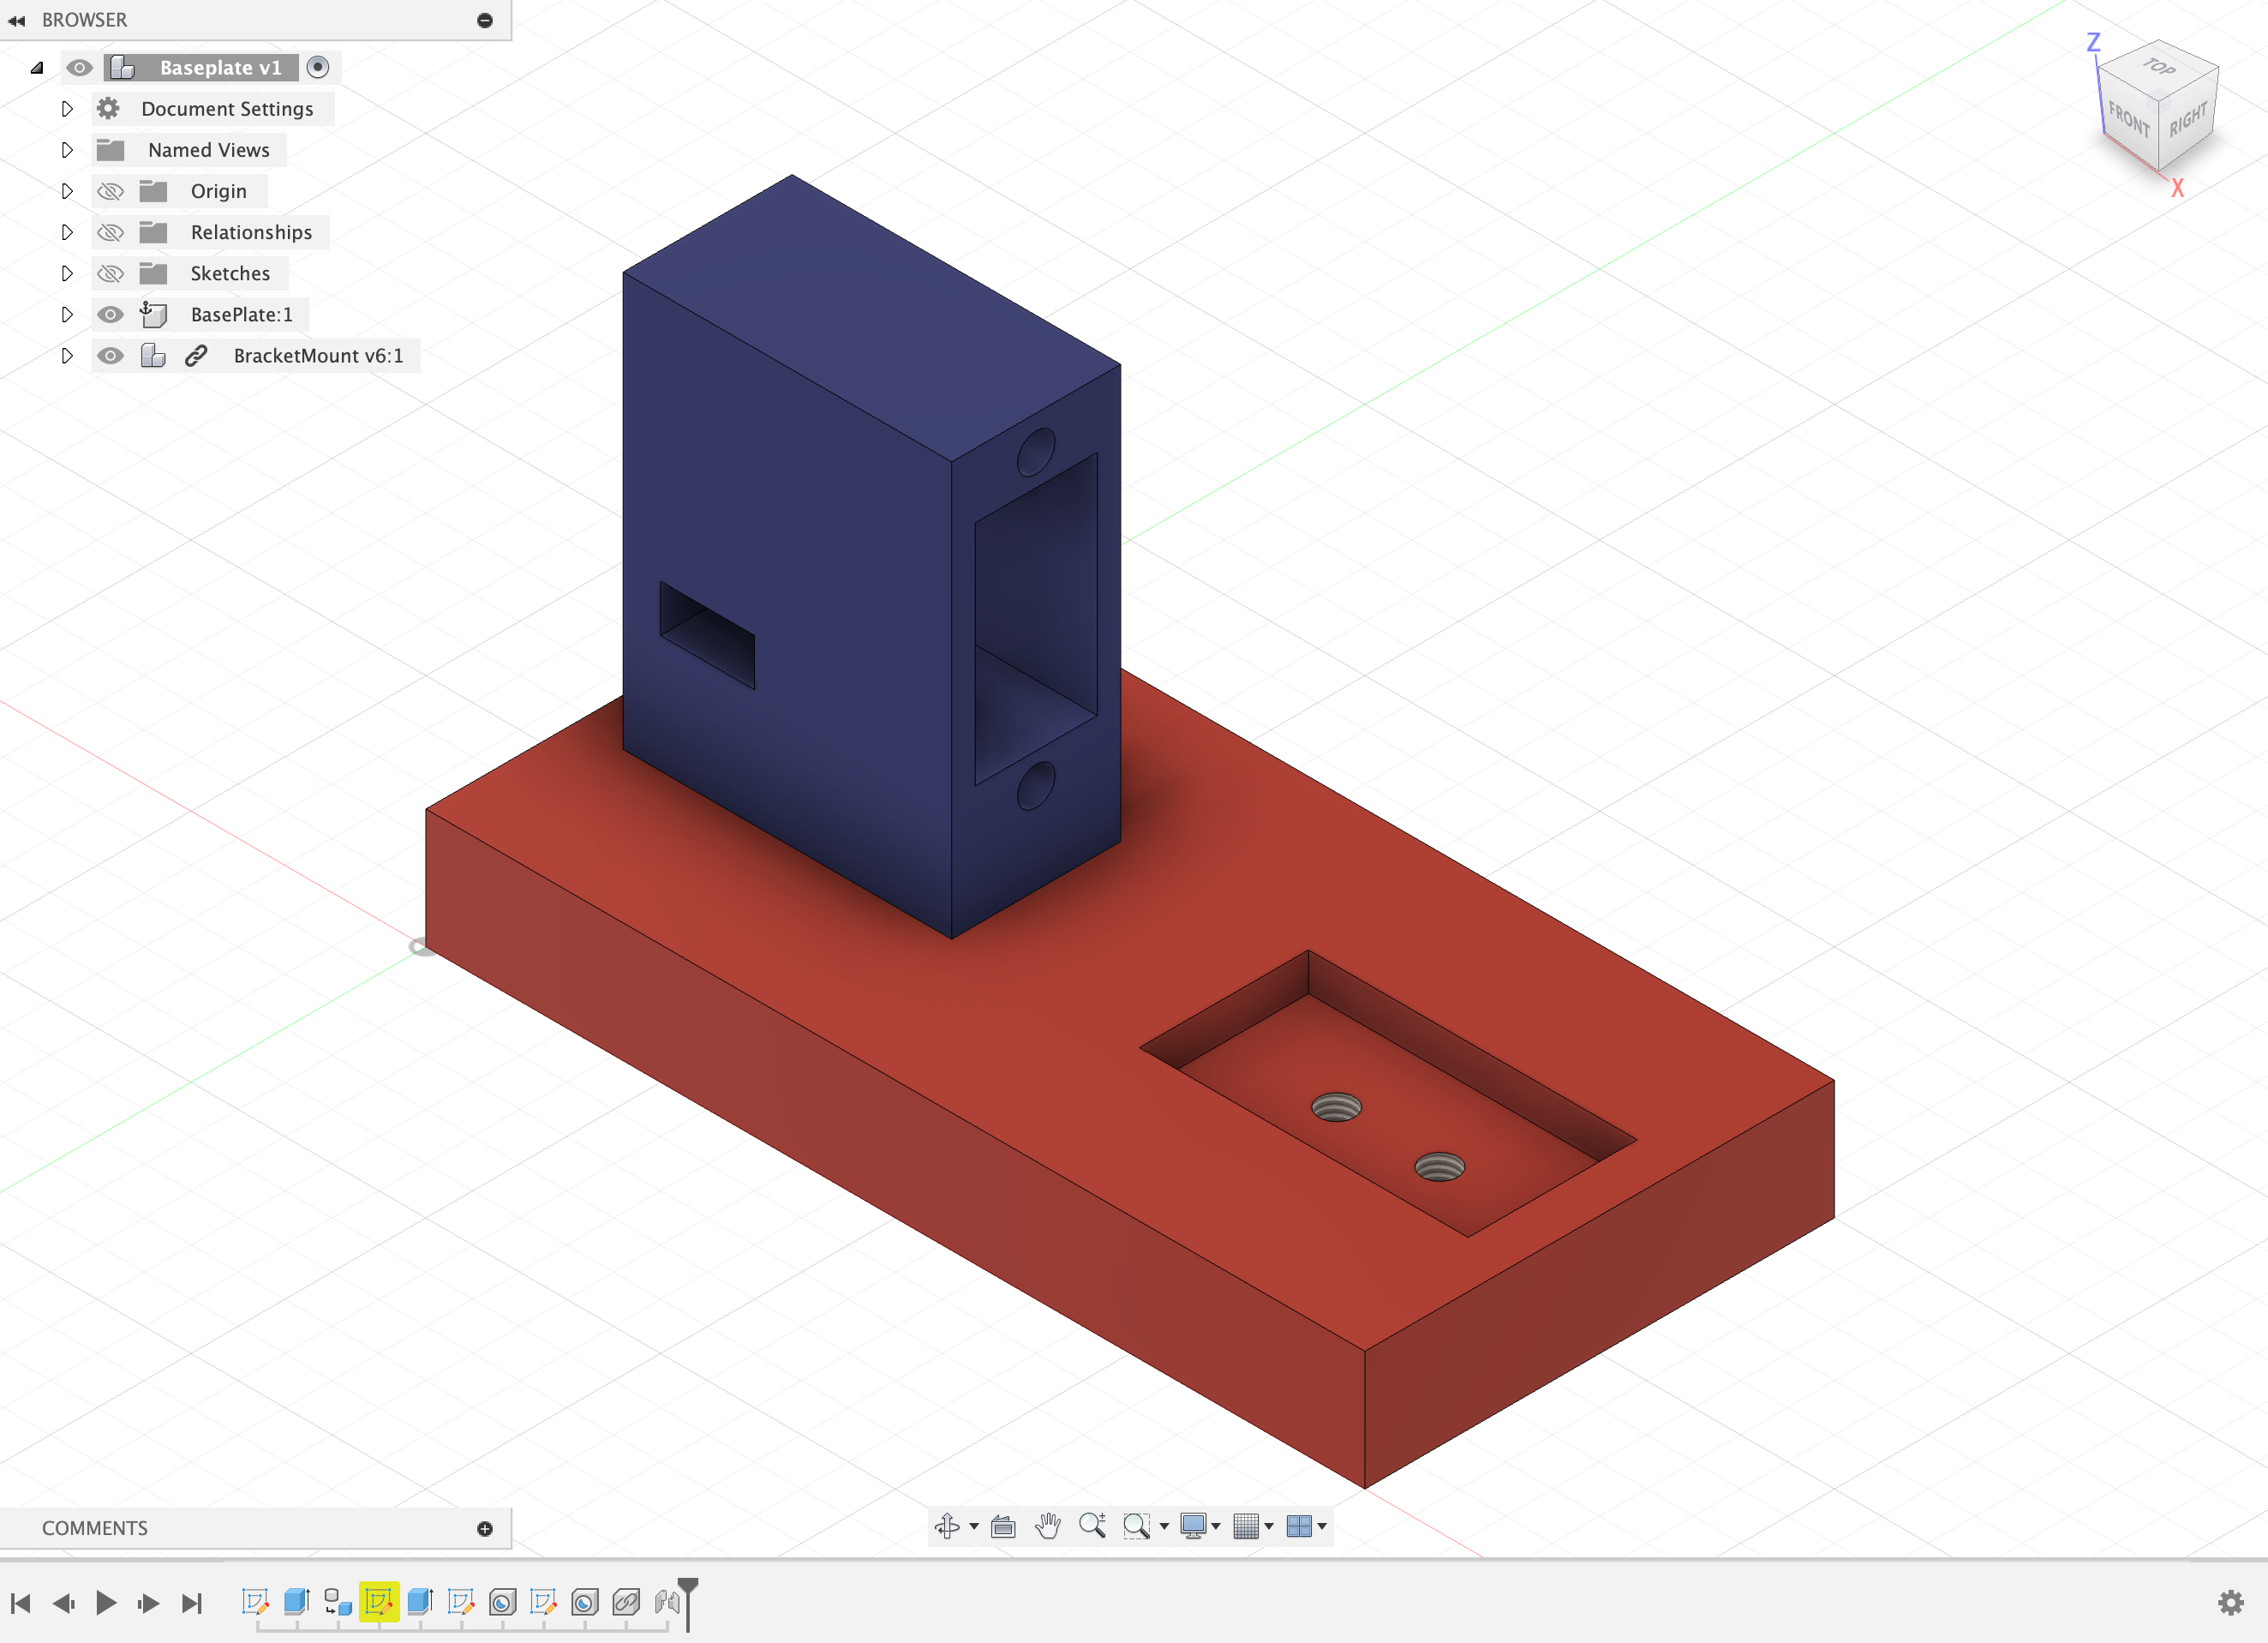Viewport: 2268px width, 1643px height.
Task: Open Display Settings monitor icon
Action: coord(1193,1526)
